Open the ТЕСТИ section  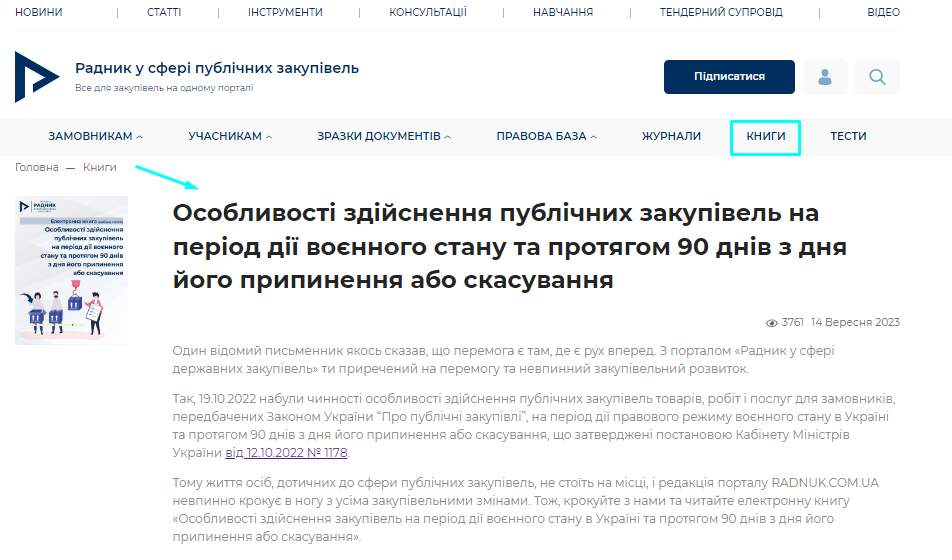(848, 136)
